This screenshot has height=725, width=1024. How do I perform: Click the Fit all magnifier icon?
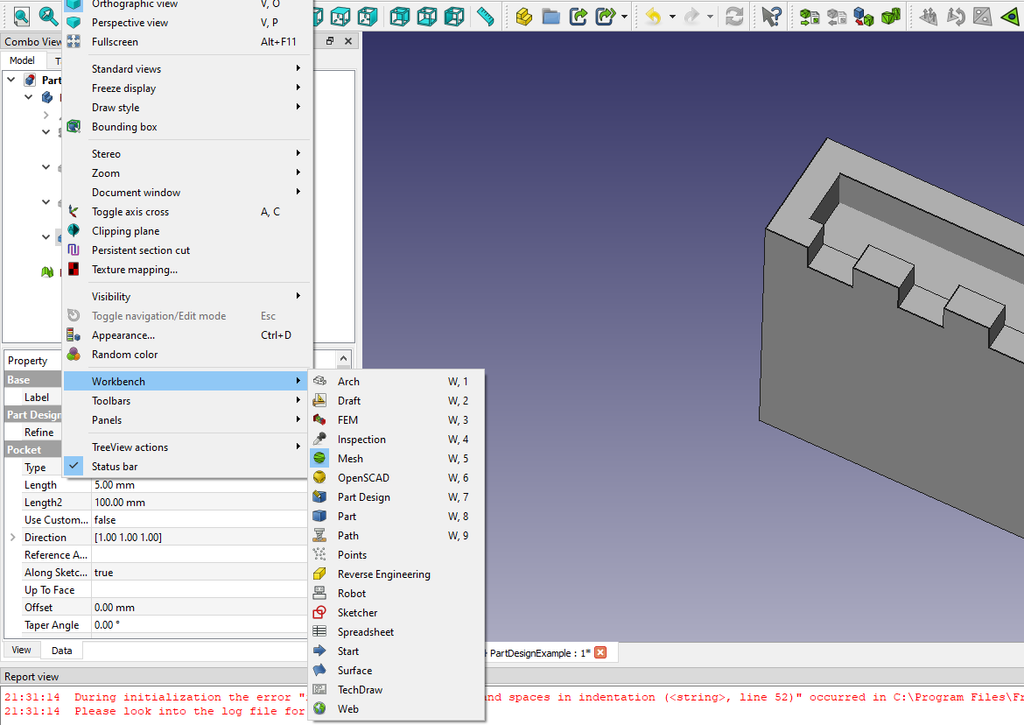(21, 16)
